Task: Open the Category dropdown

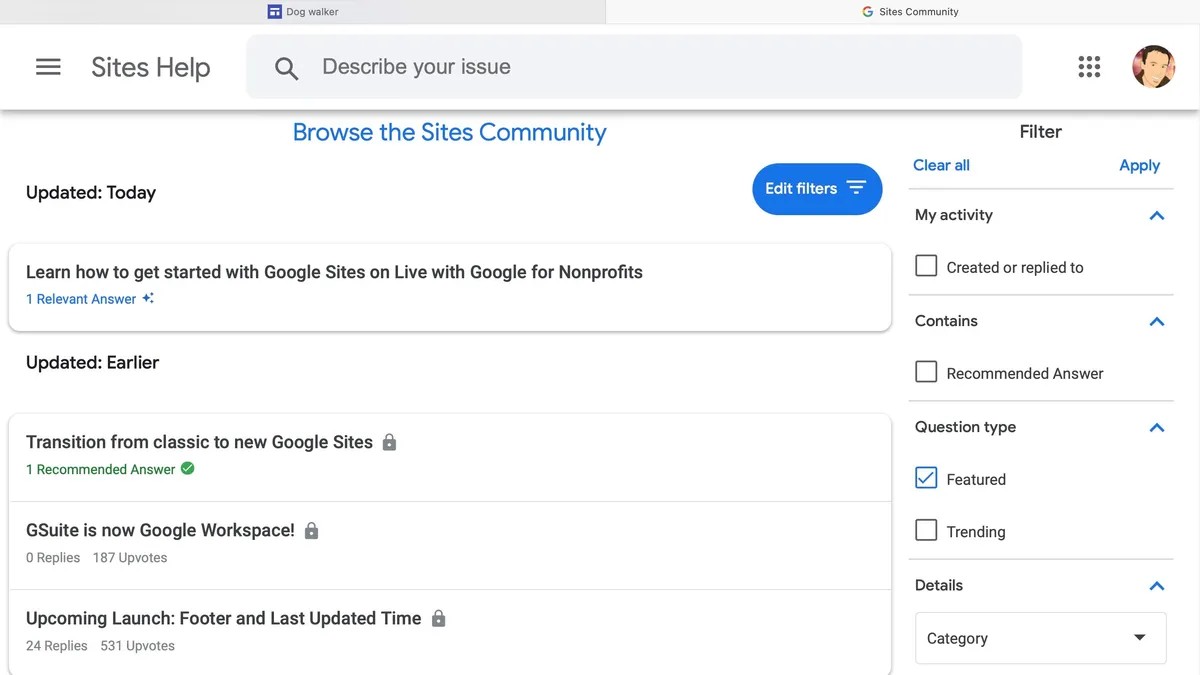Action: tap(1040, 638)
